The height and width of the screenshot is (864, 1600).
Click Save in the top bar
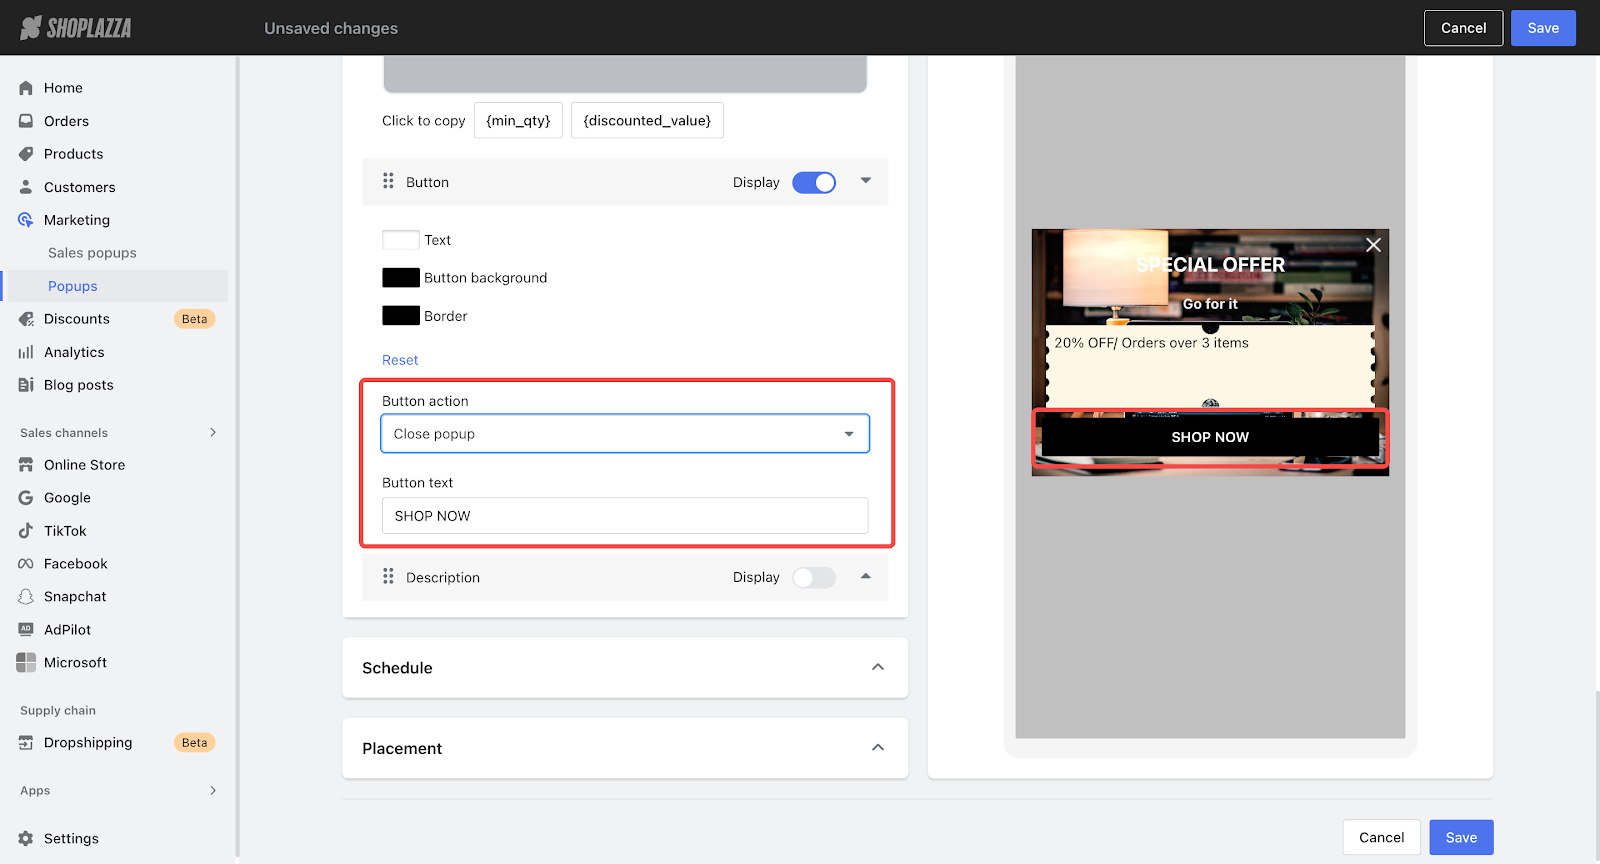1543,28
